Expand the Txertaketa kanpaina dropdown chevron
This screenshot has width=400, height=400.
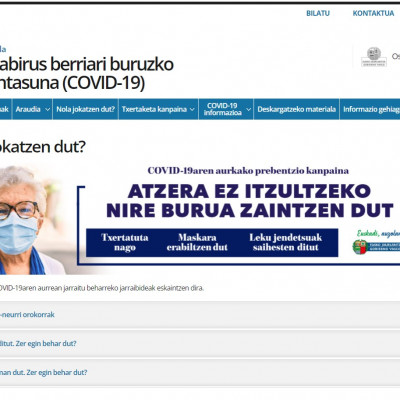192,109
